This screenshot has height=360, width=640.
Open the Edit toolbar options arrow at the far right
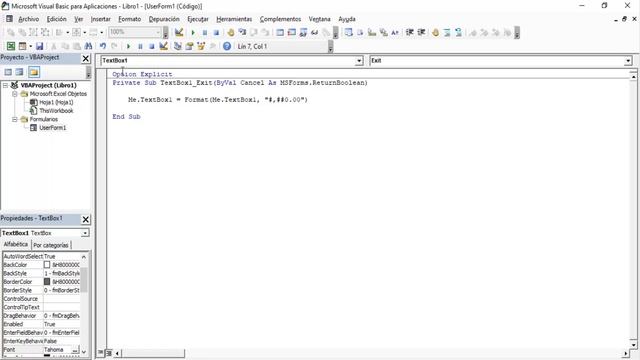(x=517, y=33)
